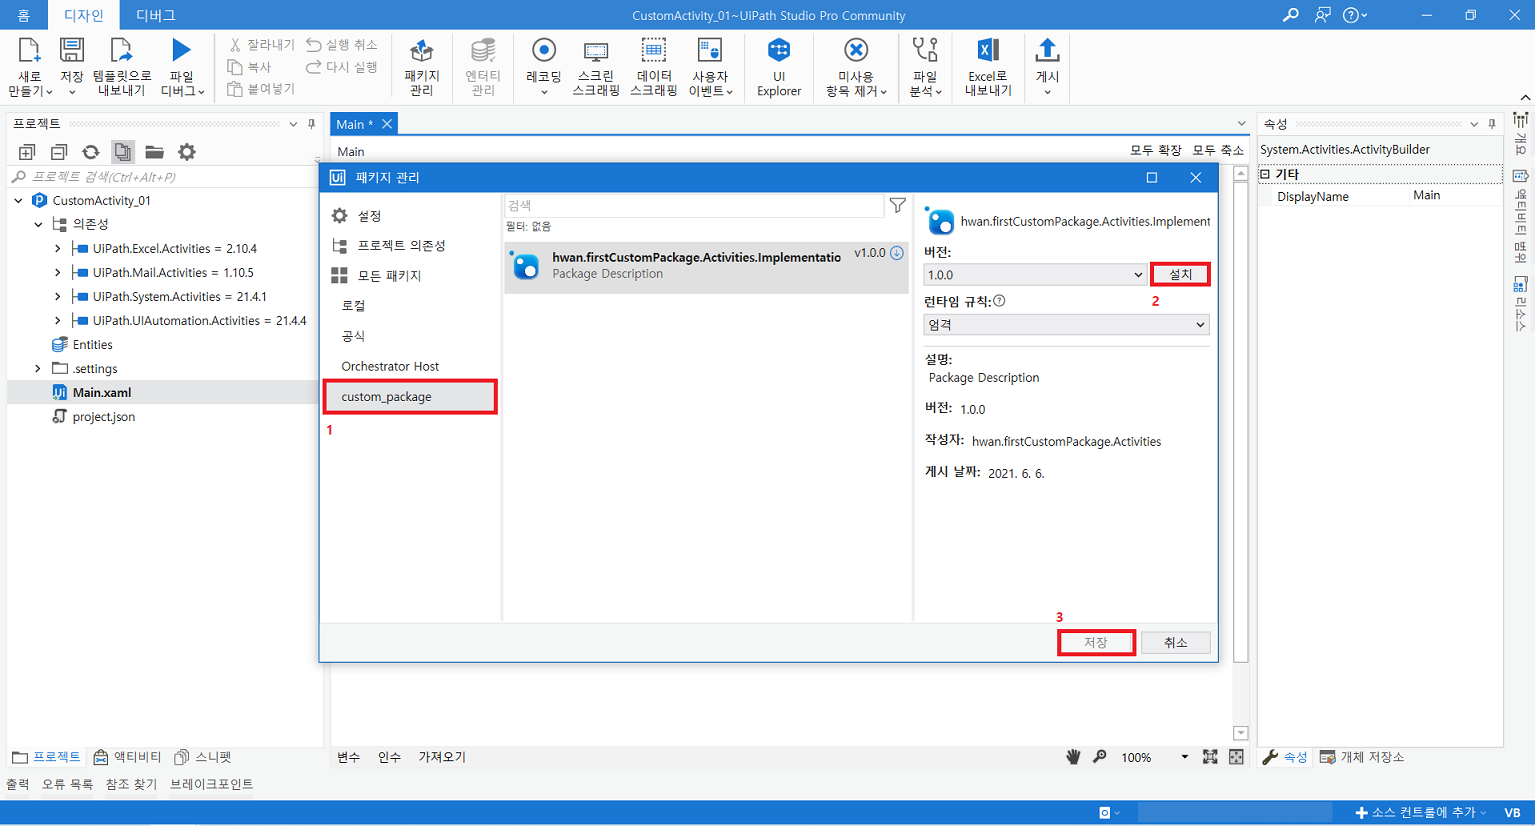1535x826 pixels.
Task: Toggle show all files icon in project panel
Action: [x=122, y=152]
